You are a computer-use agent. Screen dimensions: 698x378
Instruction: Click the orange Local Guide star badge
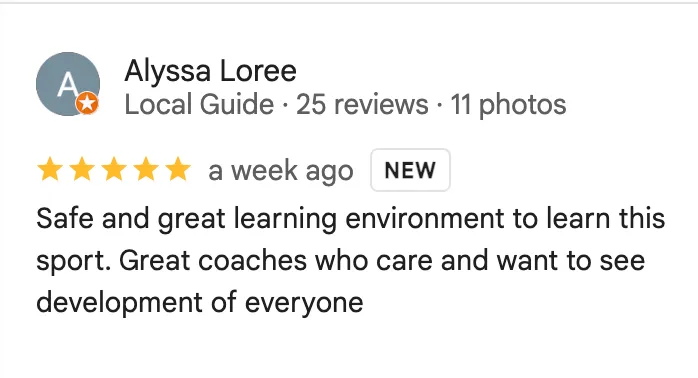coord(87,104)
